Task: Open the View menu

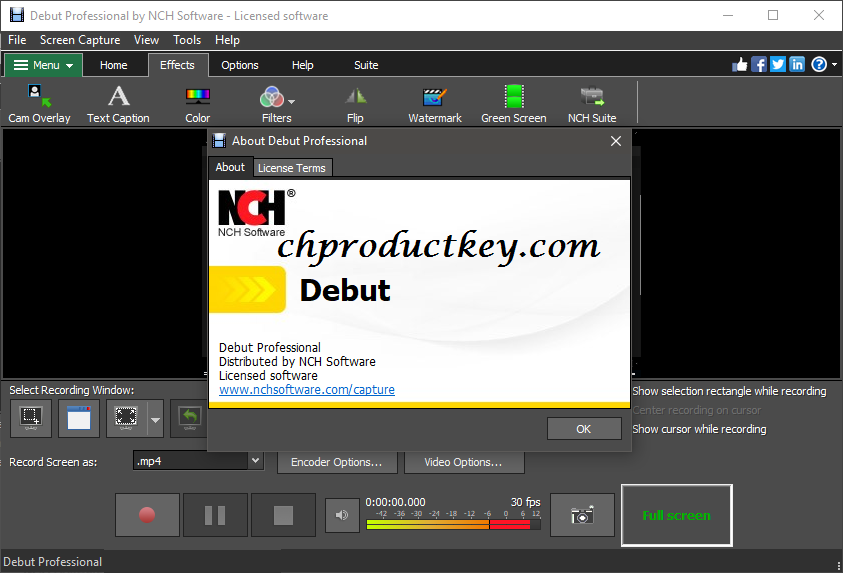Action: (146, 40)
